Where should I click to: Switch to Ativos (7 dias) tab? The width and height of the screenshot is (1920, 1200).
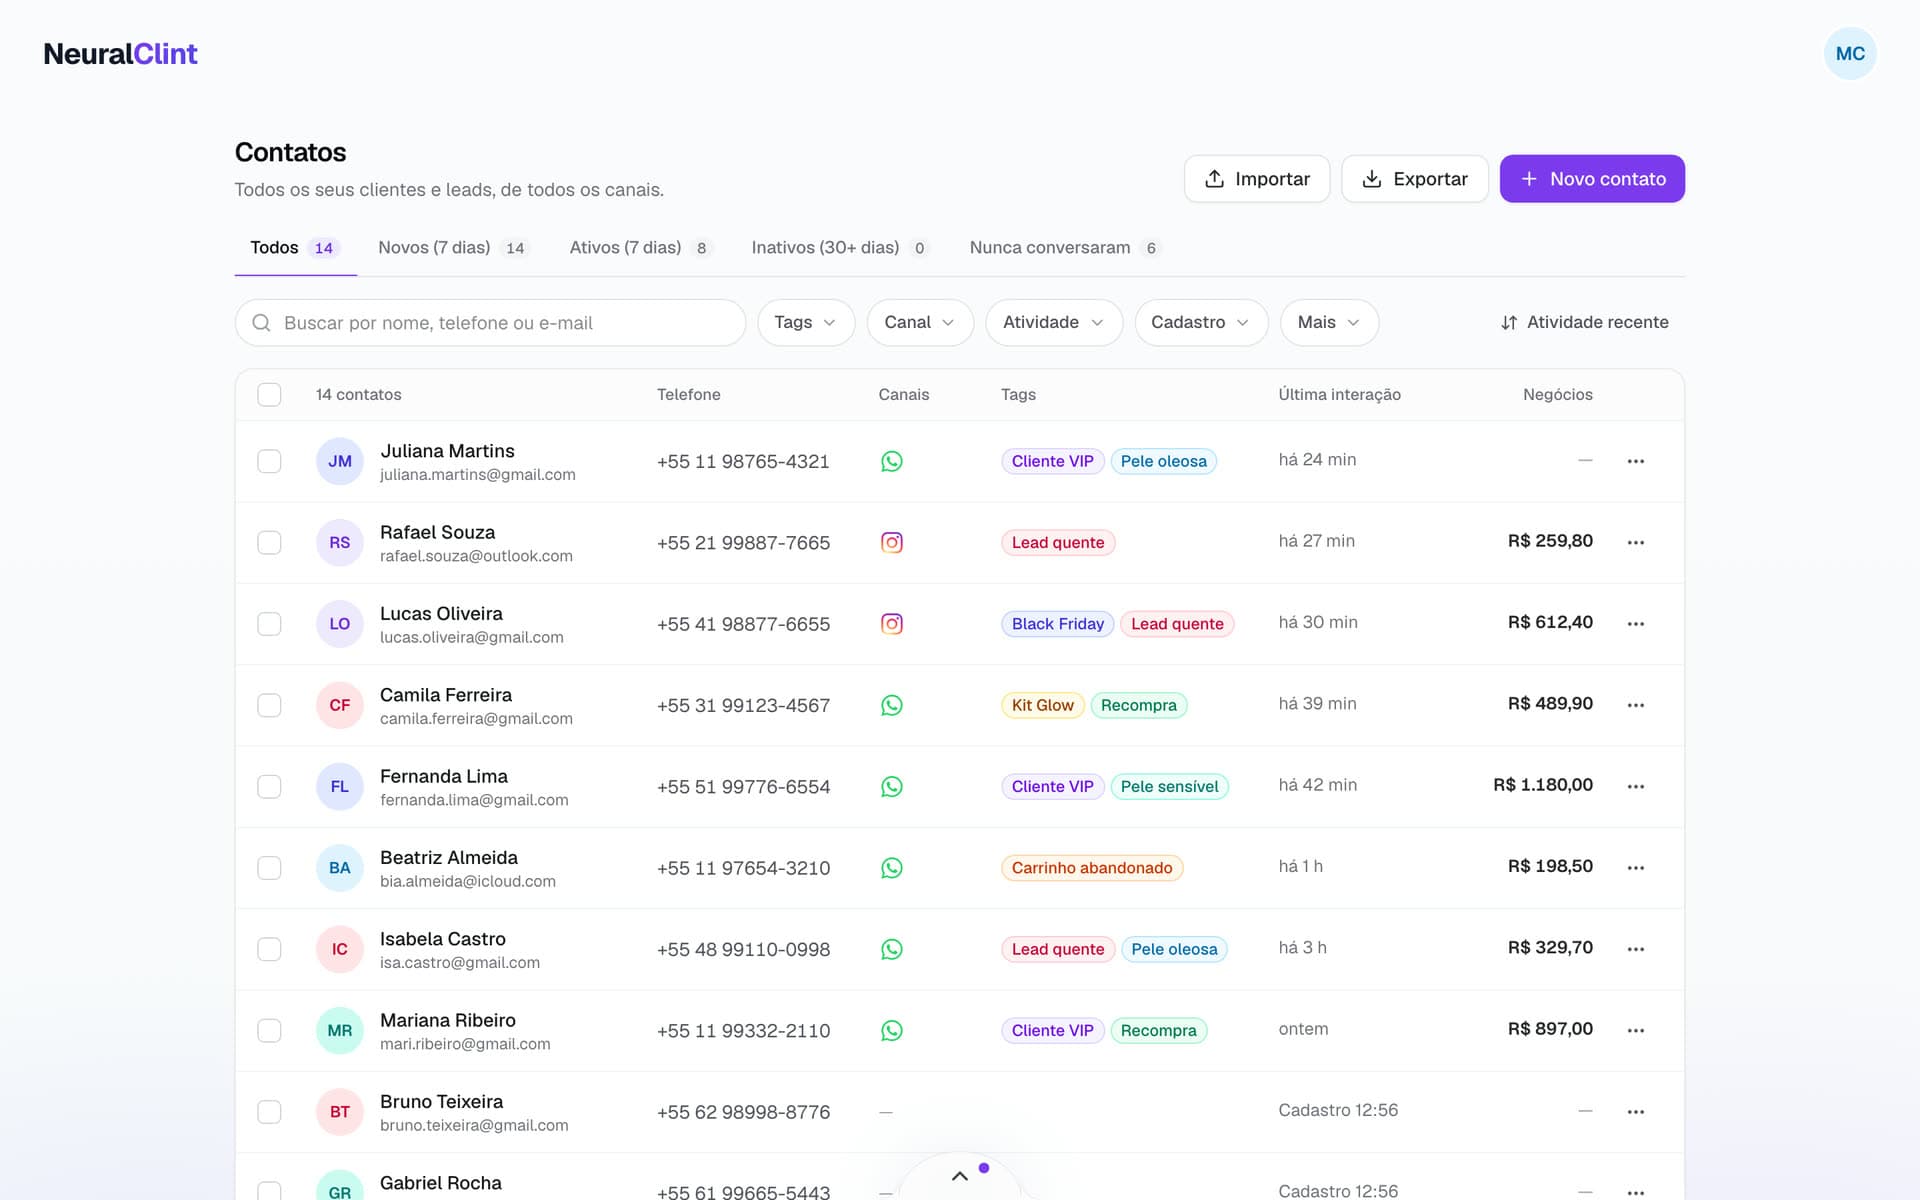(640, 248)
